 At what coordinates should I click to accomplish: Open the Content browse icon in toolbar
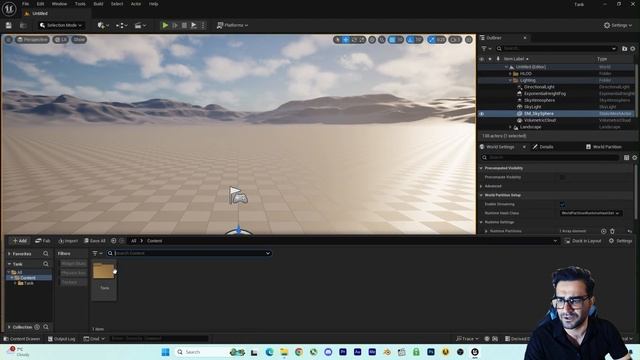click(23, 25)
